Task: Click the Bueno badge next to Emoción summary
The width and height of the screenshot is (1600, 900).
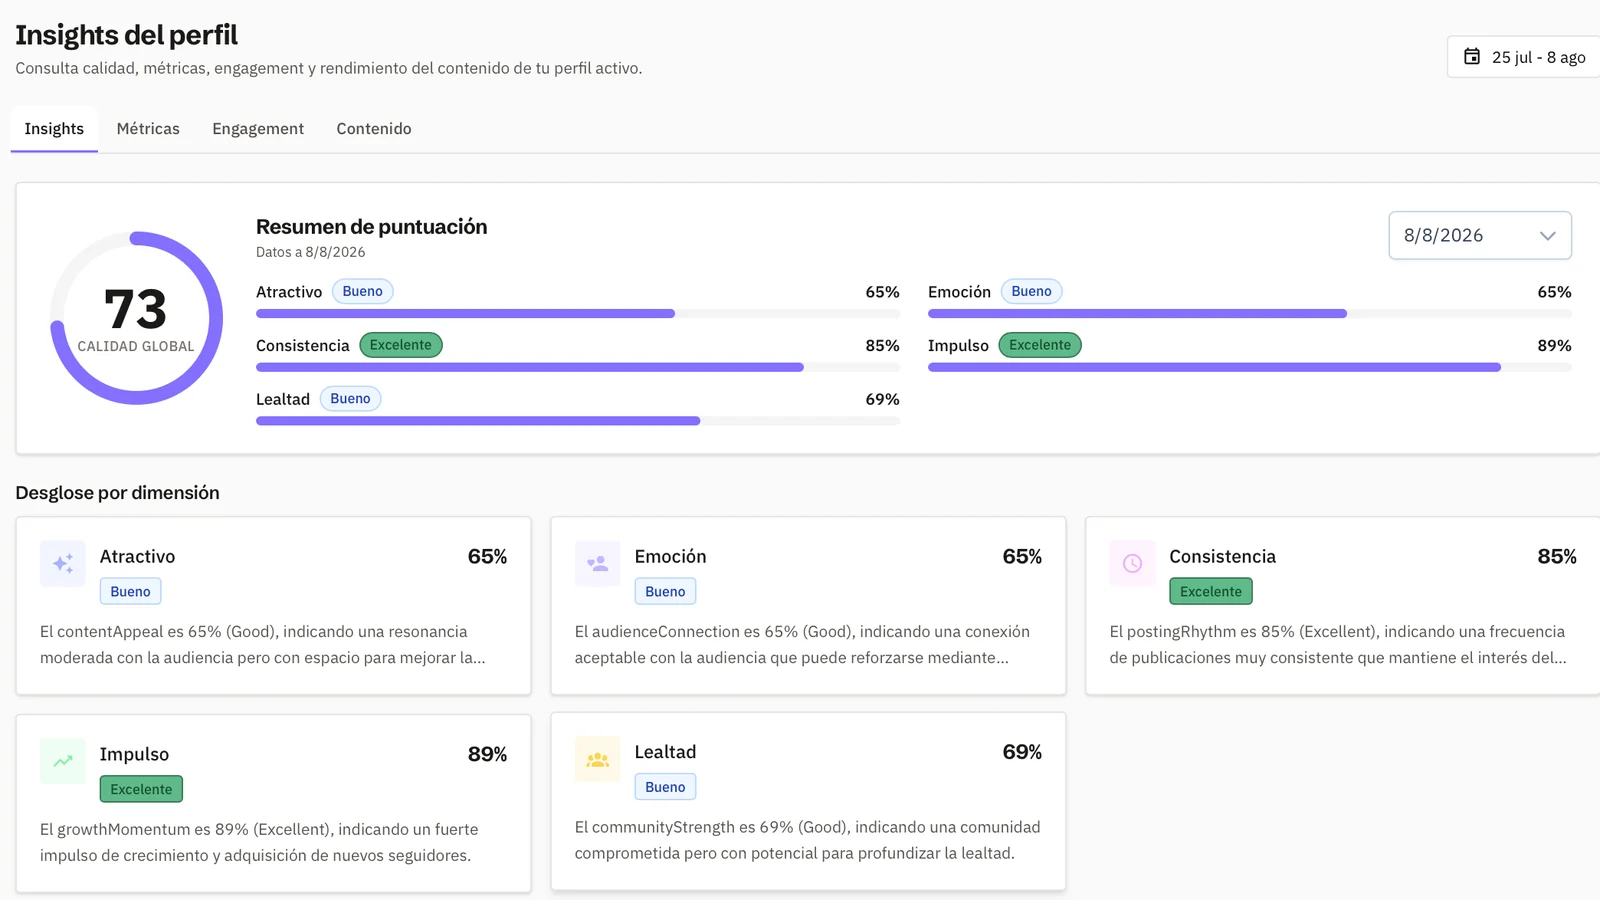Action: pos(1031,292)
